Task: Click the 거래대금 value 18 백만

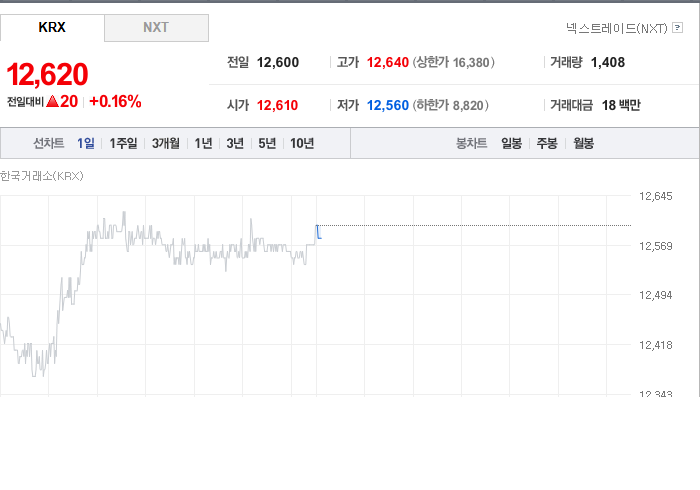Action: (x=621, y=105)
